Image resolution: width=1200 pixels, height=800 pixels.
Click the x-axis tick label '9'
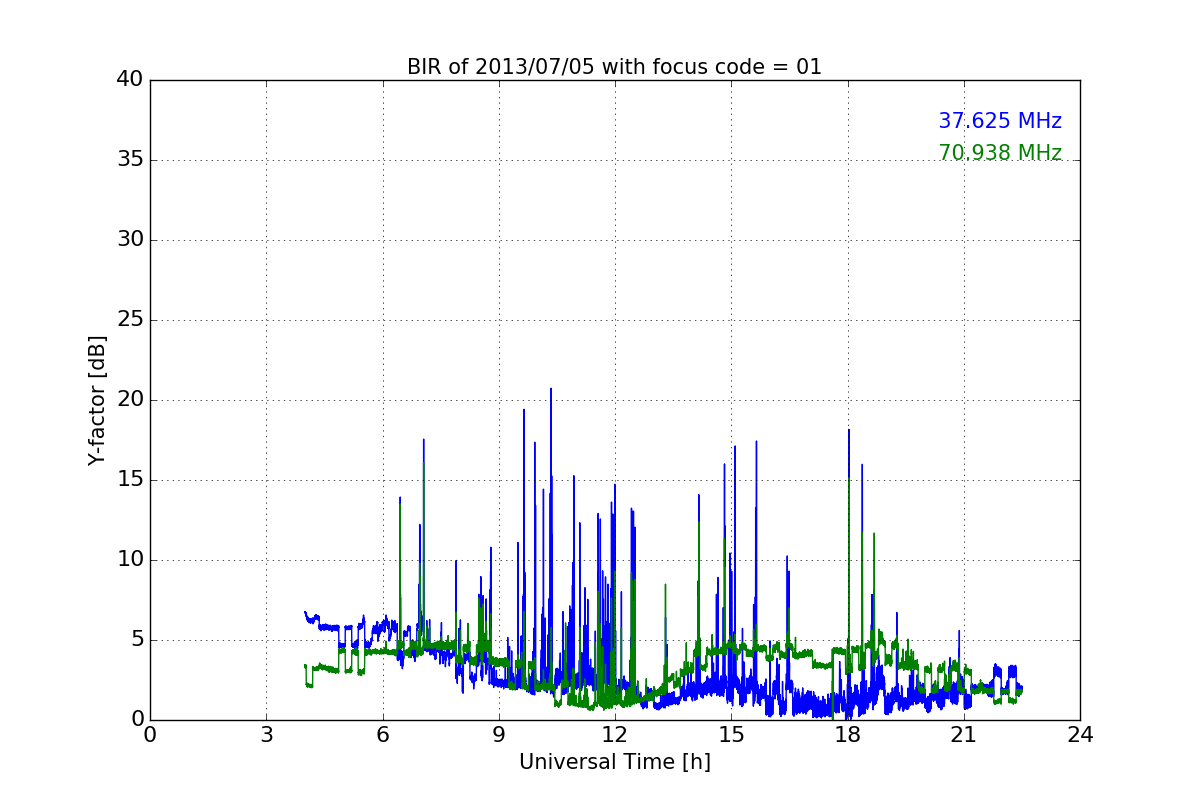[x=499, y=734]
